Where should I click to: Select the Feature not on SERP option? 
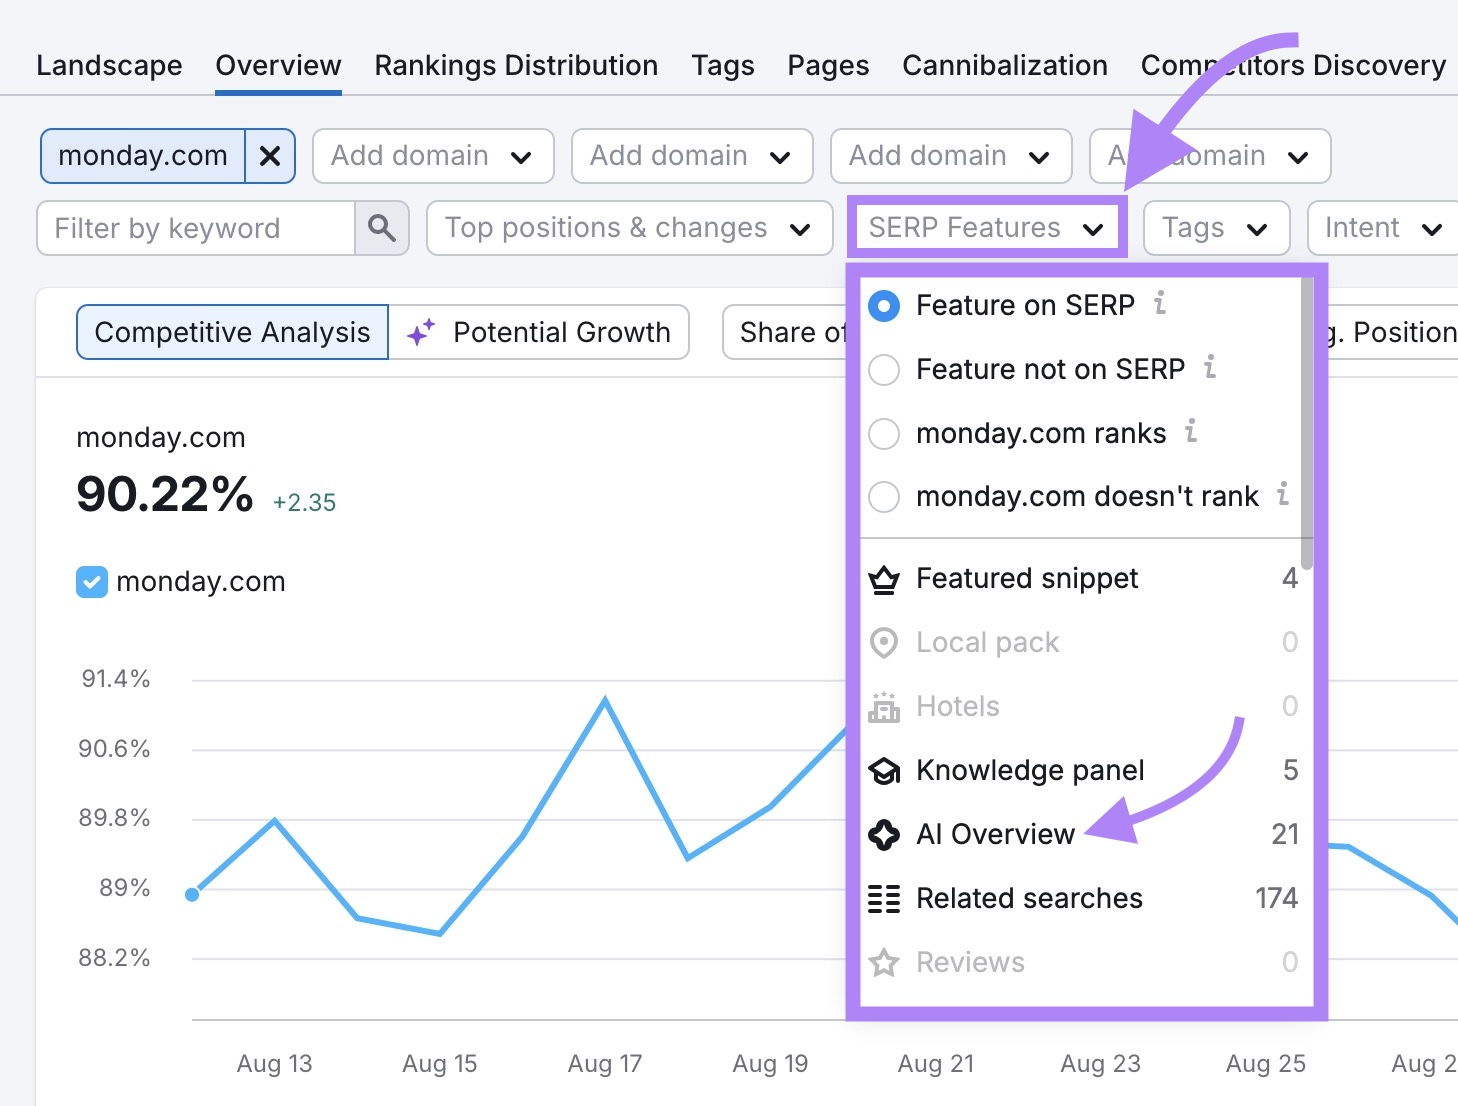[884, 369]
